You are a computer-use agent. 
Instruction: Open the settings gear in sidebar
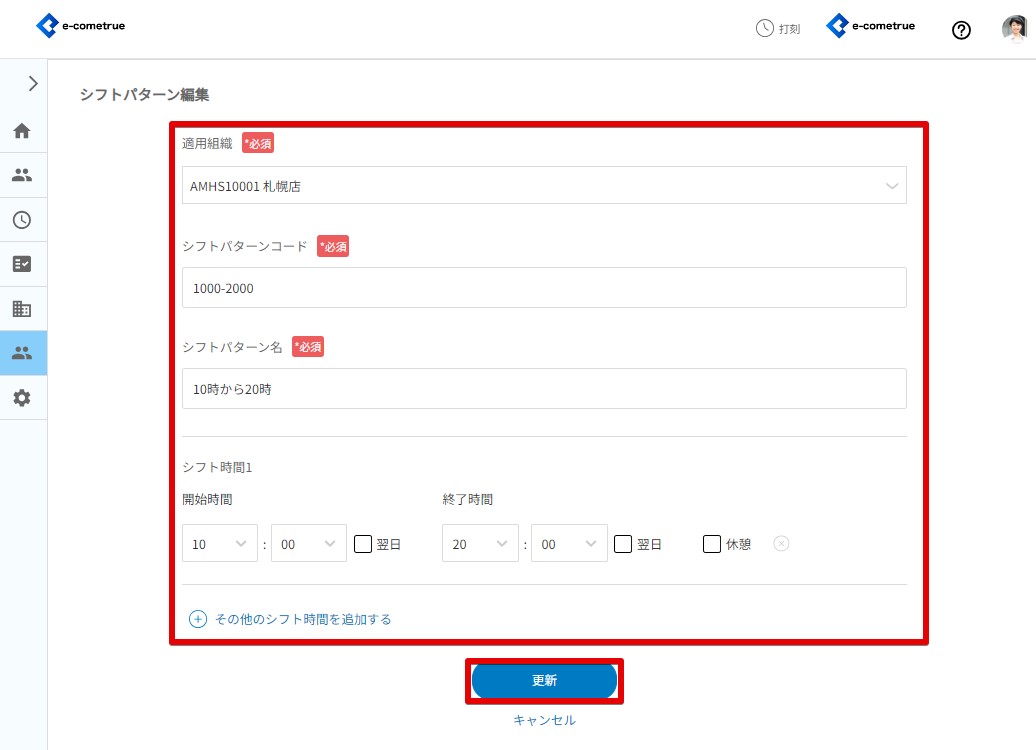pos(22,398)
